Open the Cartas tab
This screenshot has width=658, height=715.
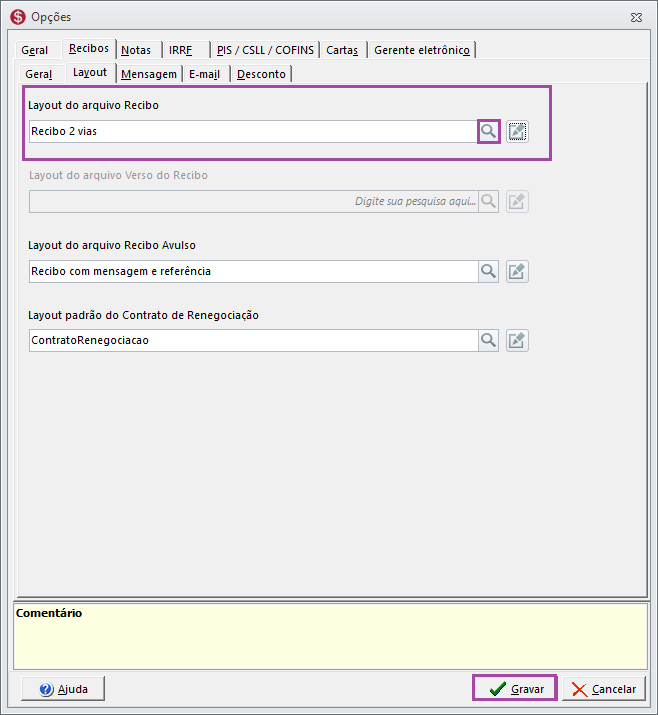342,50
